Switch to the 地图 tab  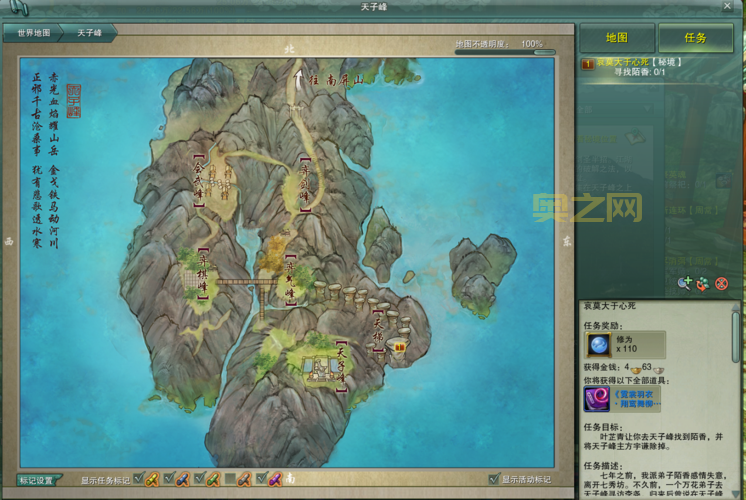click(x=617, y=38)
